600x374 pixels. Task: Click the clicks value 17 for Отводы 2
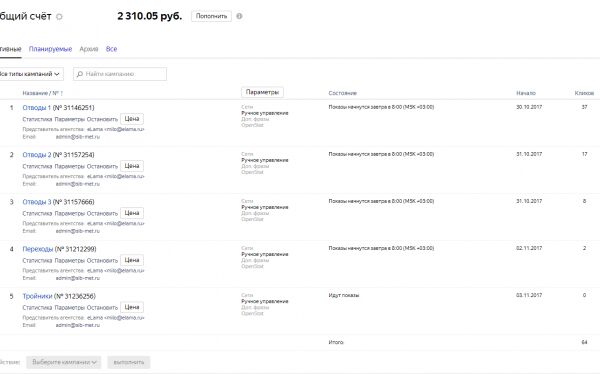pyautogui.click(x=584, y=154)
